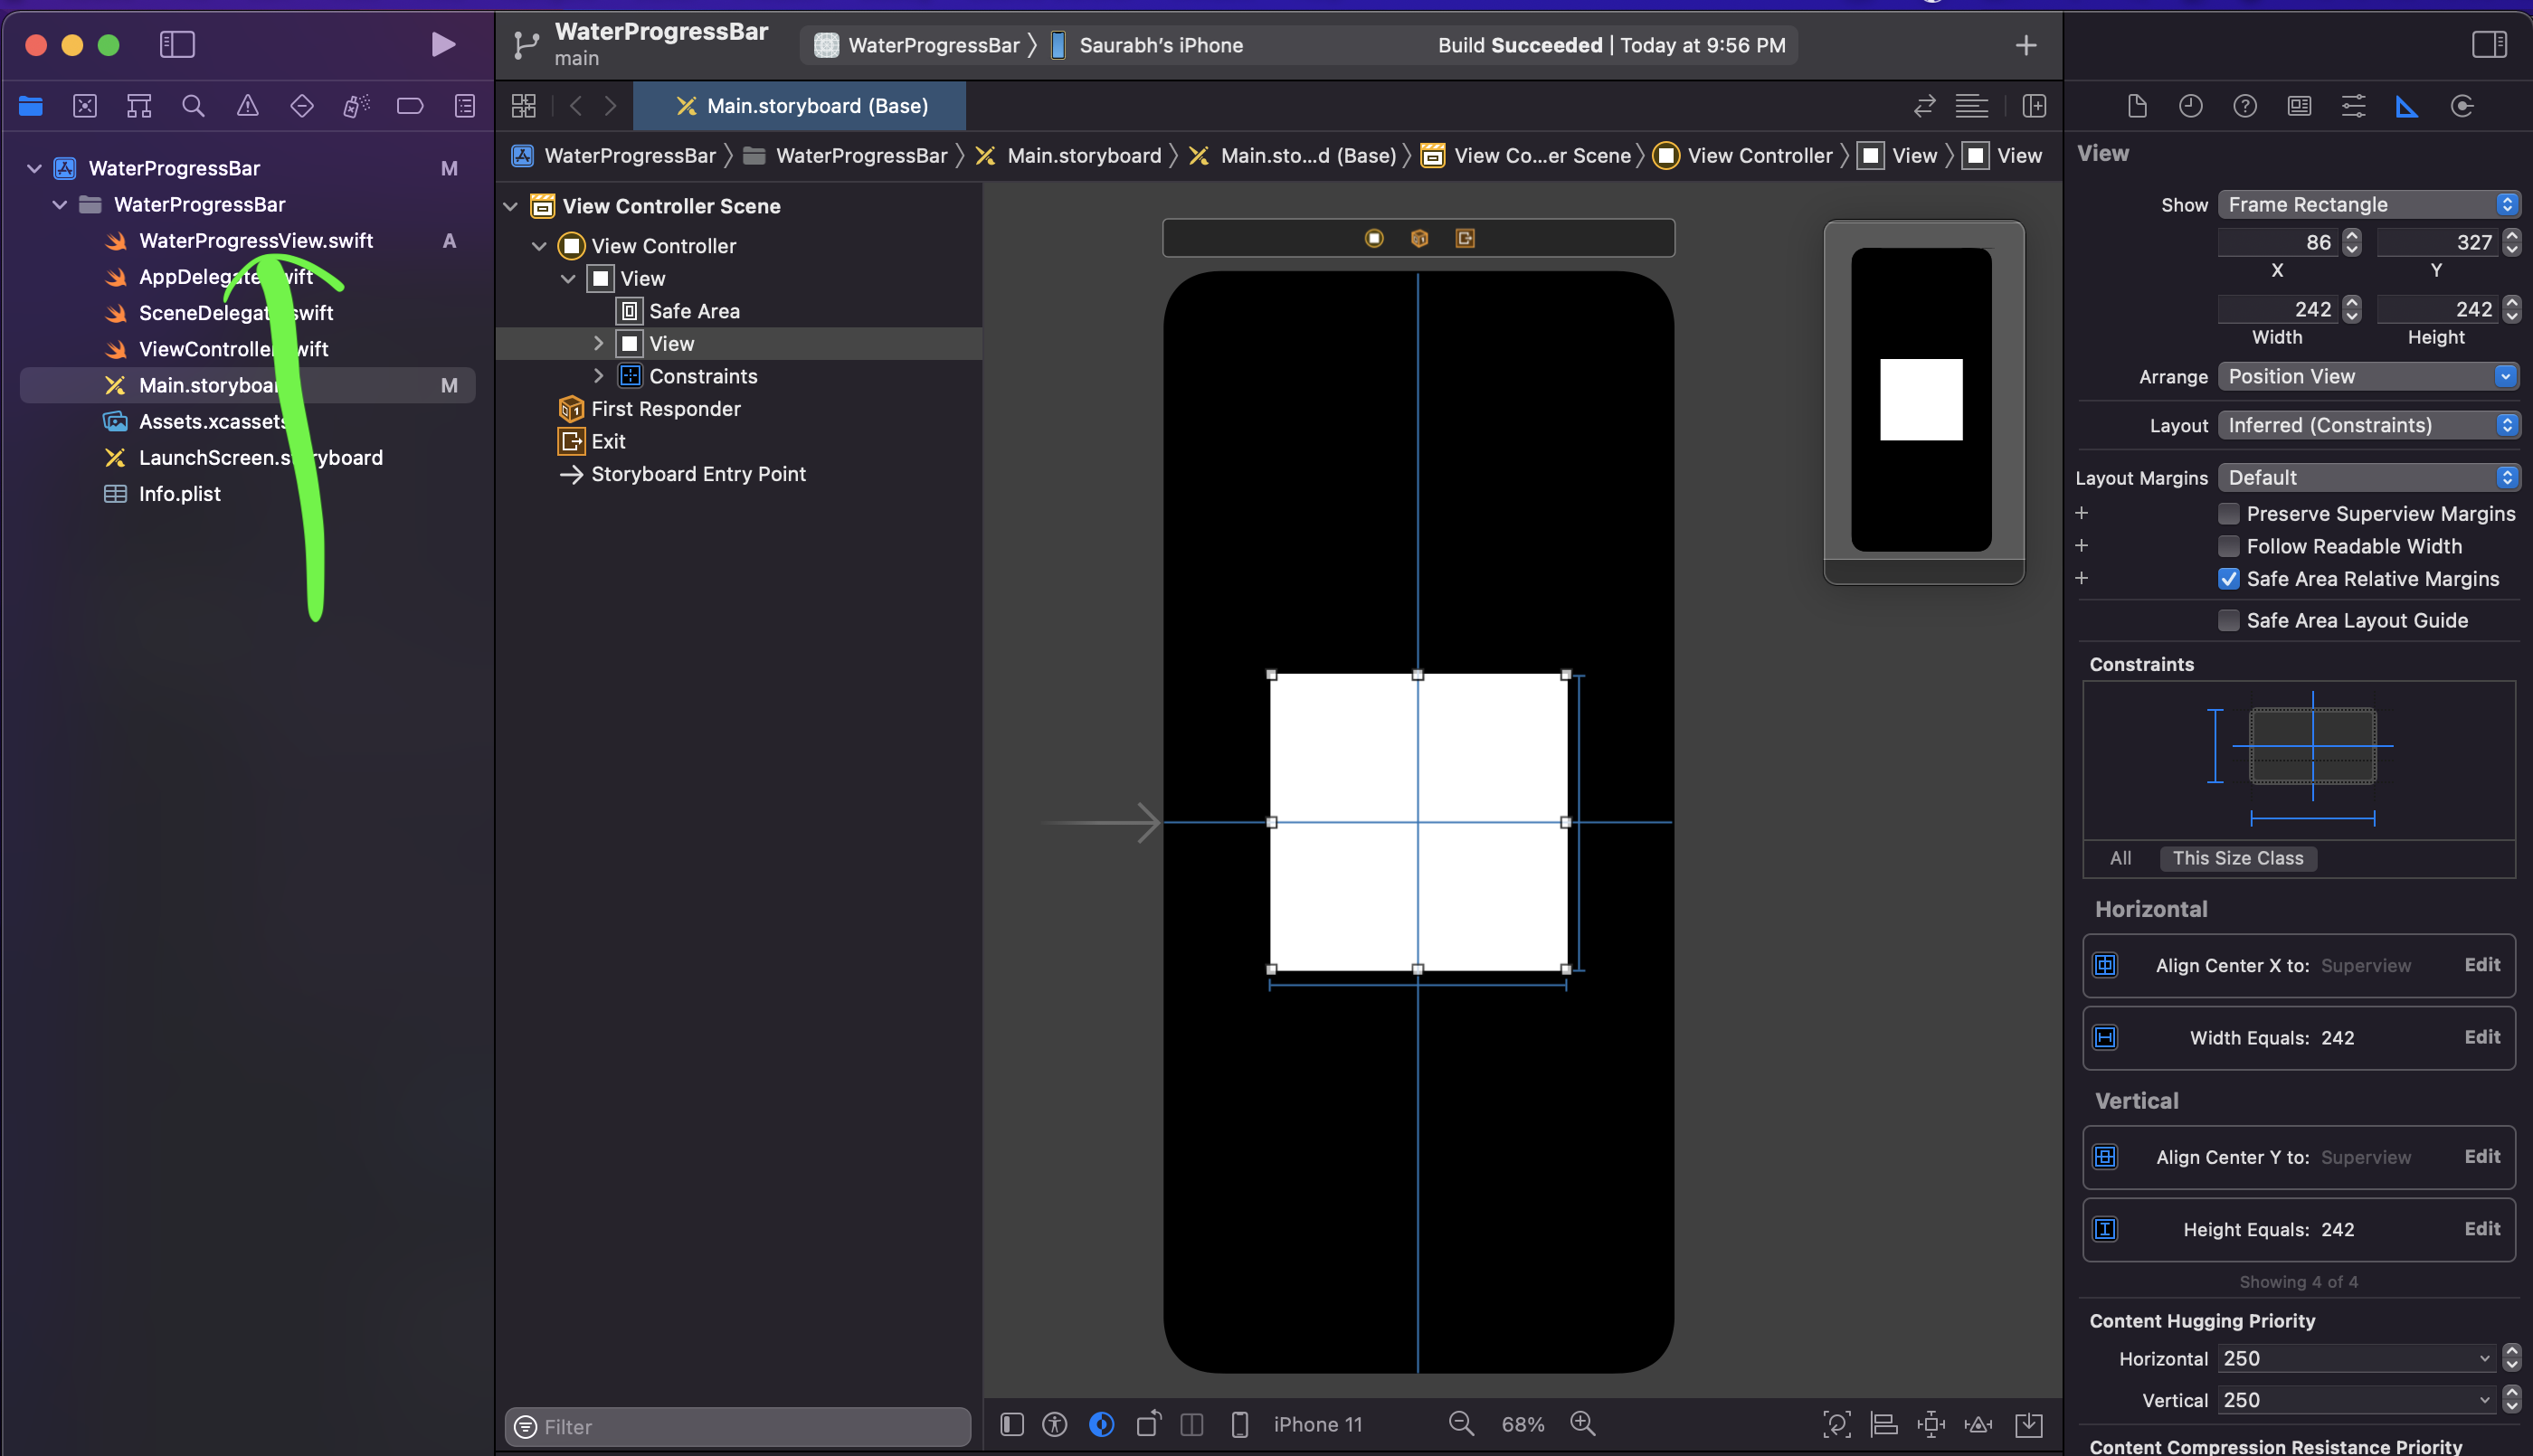
Task: Open the Arrange Position View dropdown
Action: click(2368, 376)
